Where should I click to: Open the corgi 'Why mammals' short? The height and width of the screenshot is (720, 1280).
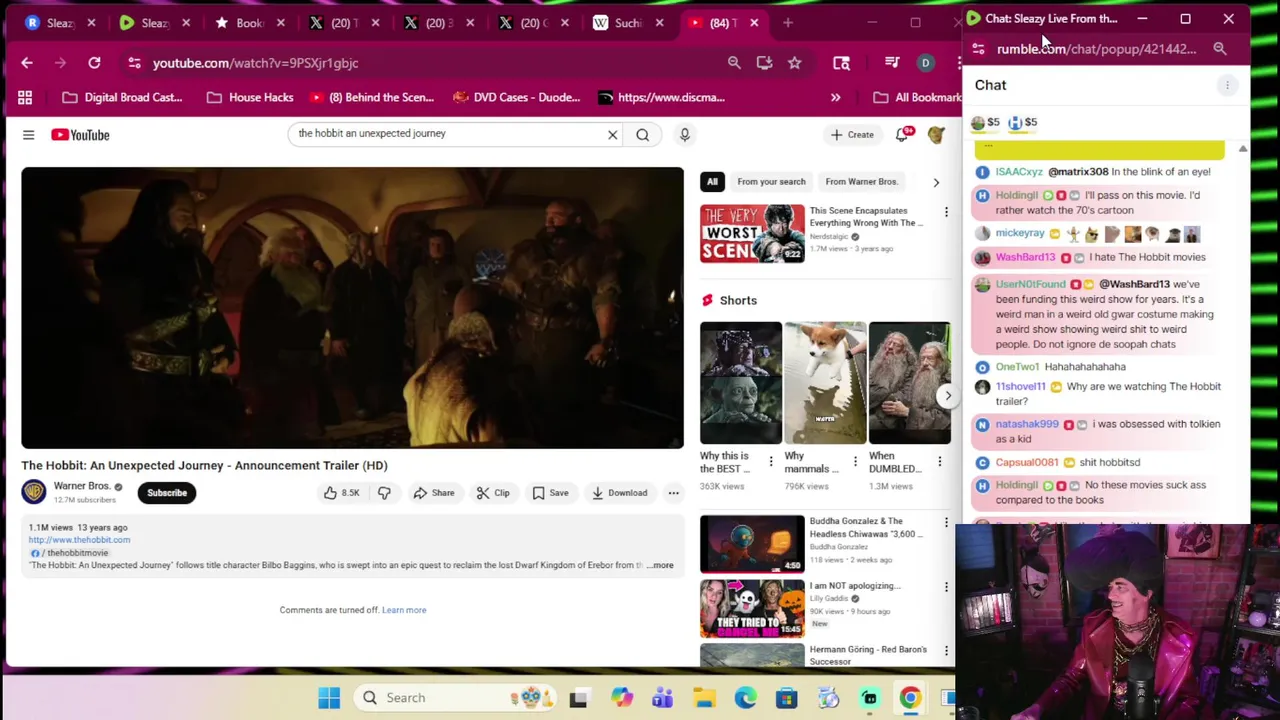tap(825, 383)
